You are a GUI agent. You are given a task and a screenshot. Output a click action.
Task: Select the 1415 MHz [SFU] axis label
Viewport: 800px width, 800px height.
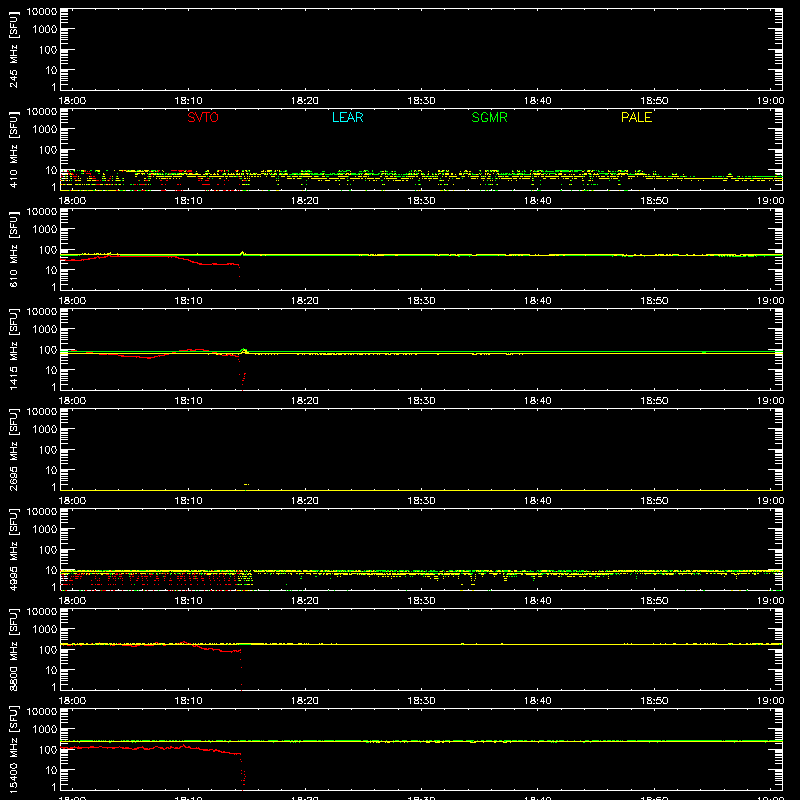(14, 349)
